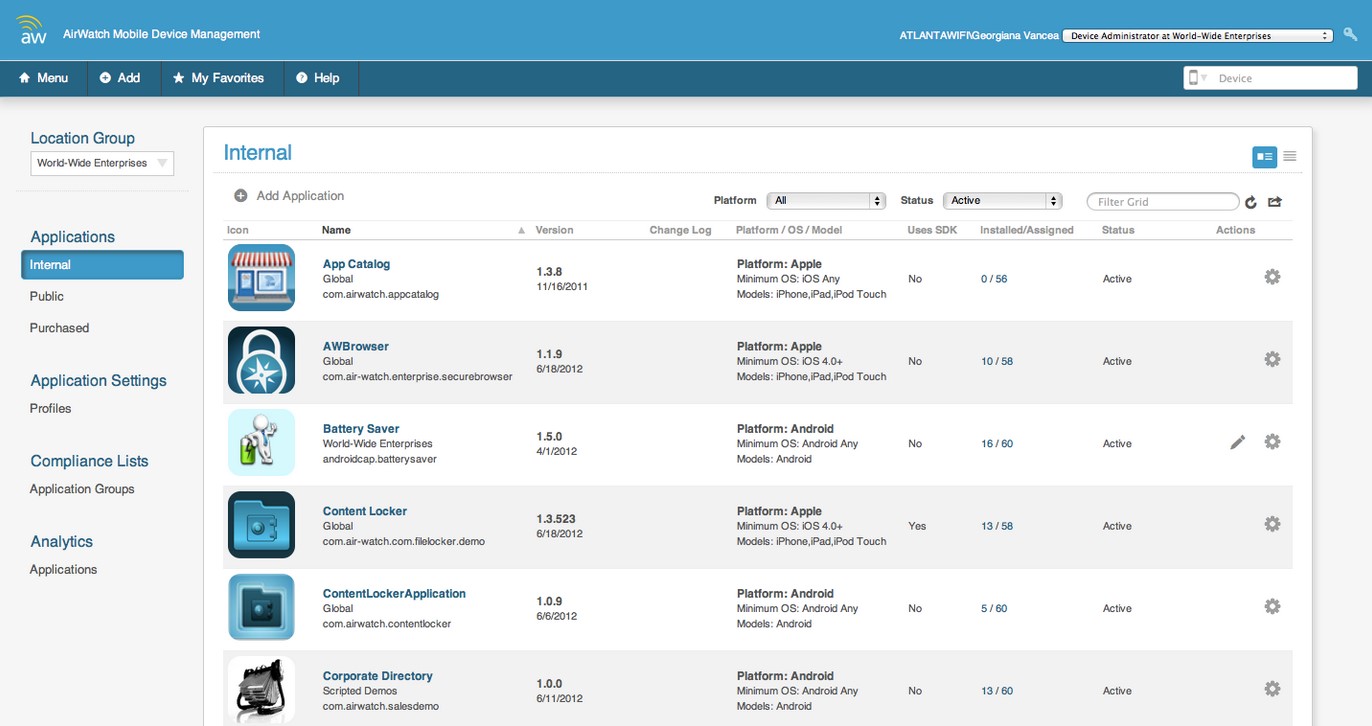Open the Platform filter dropdown
1372x726 pixels.
pyautogui.click(x=826, y=201)
